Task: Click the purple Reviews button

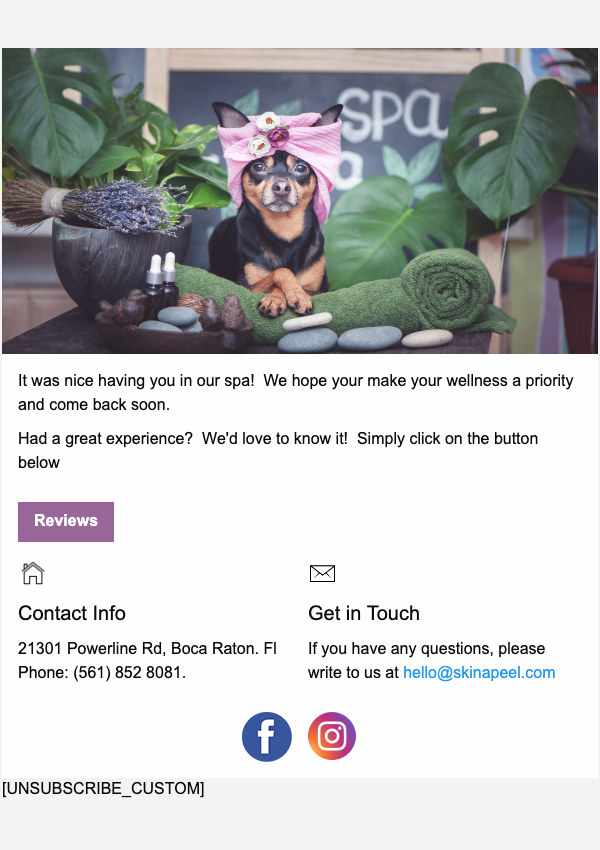Action: coord(66,521)
